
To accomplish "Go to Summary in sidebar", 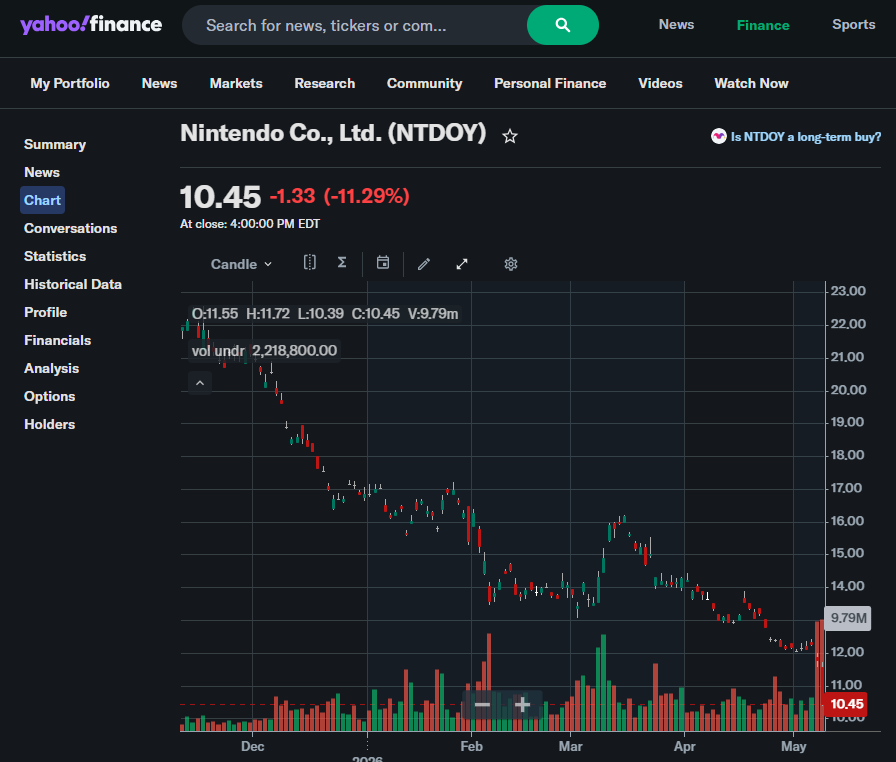I will tap(55, 145).
